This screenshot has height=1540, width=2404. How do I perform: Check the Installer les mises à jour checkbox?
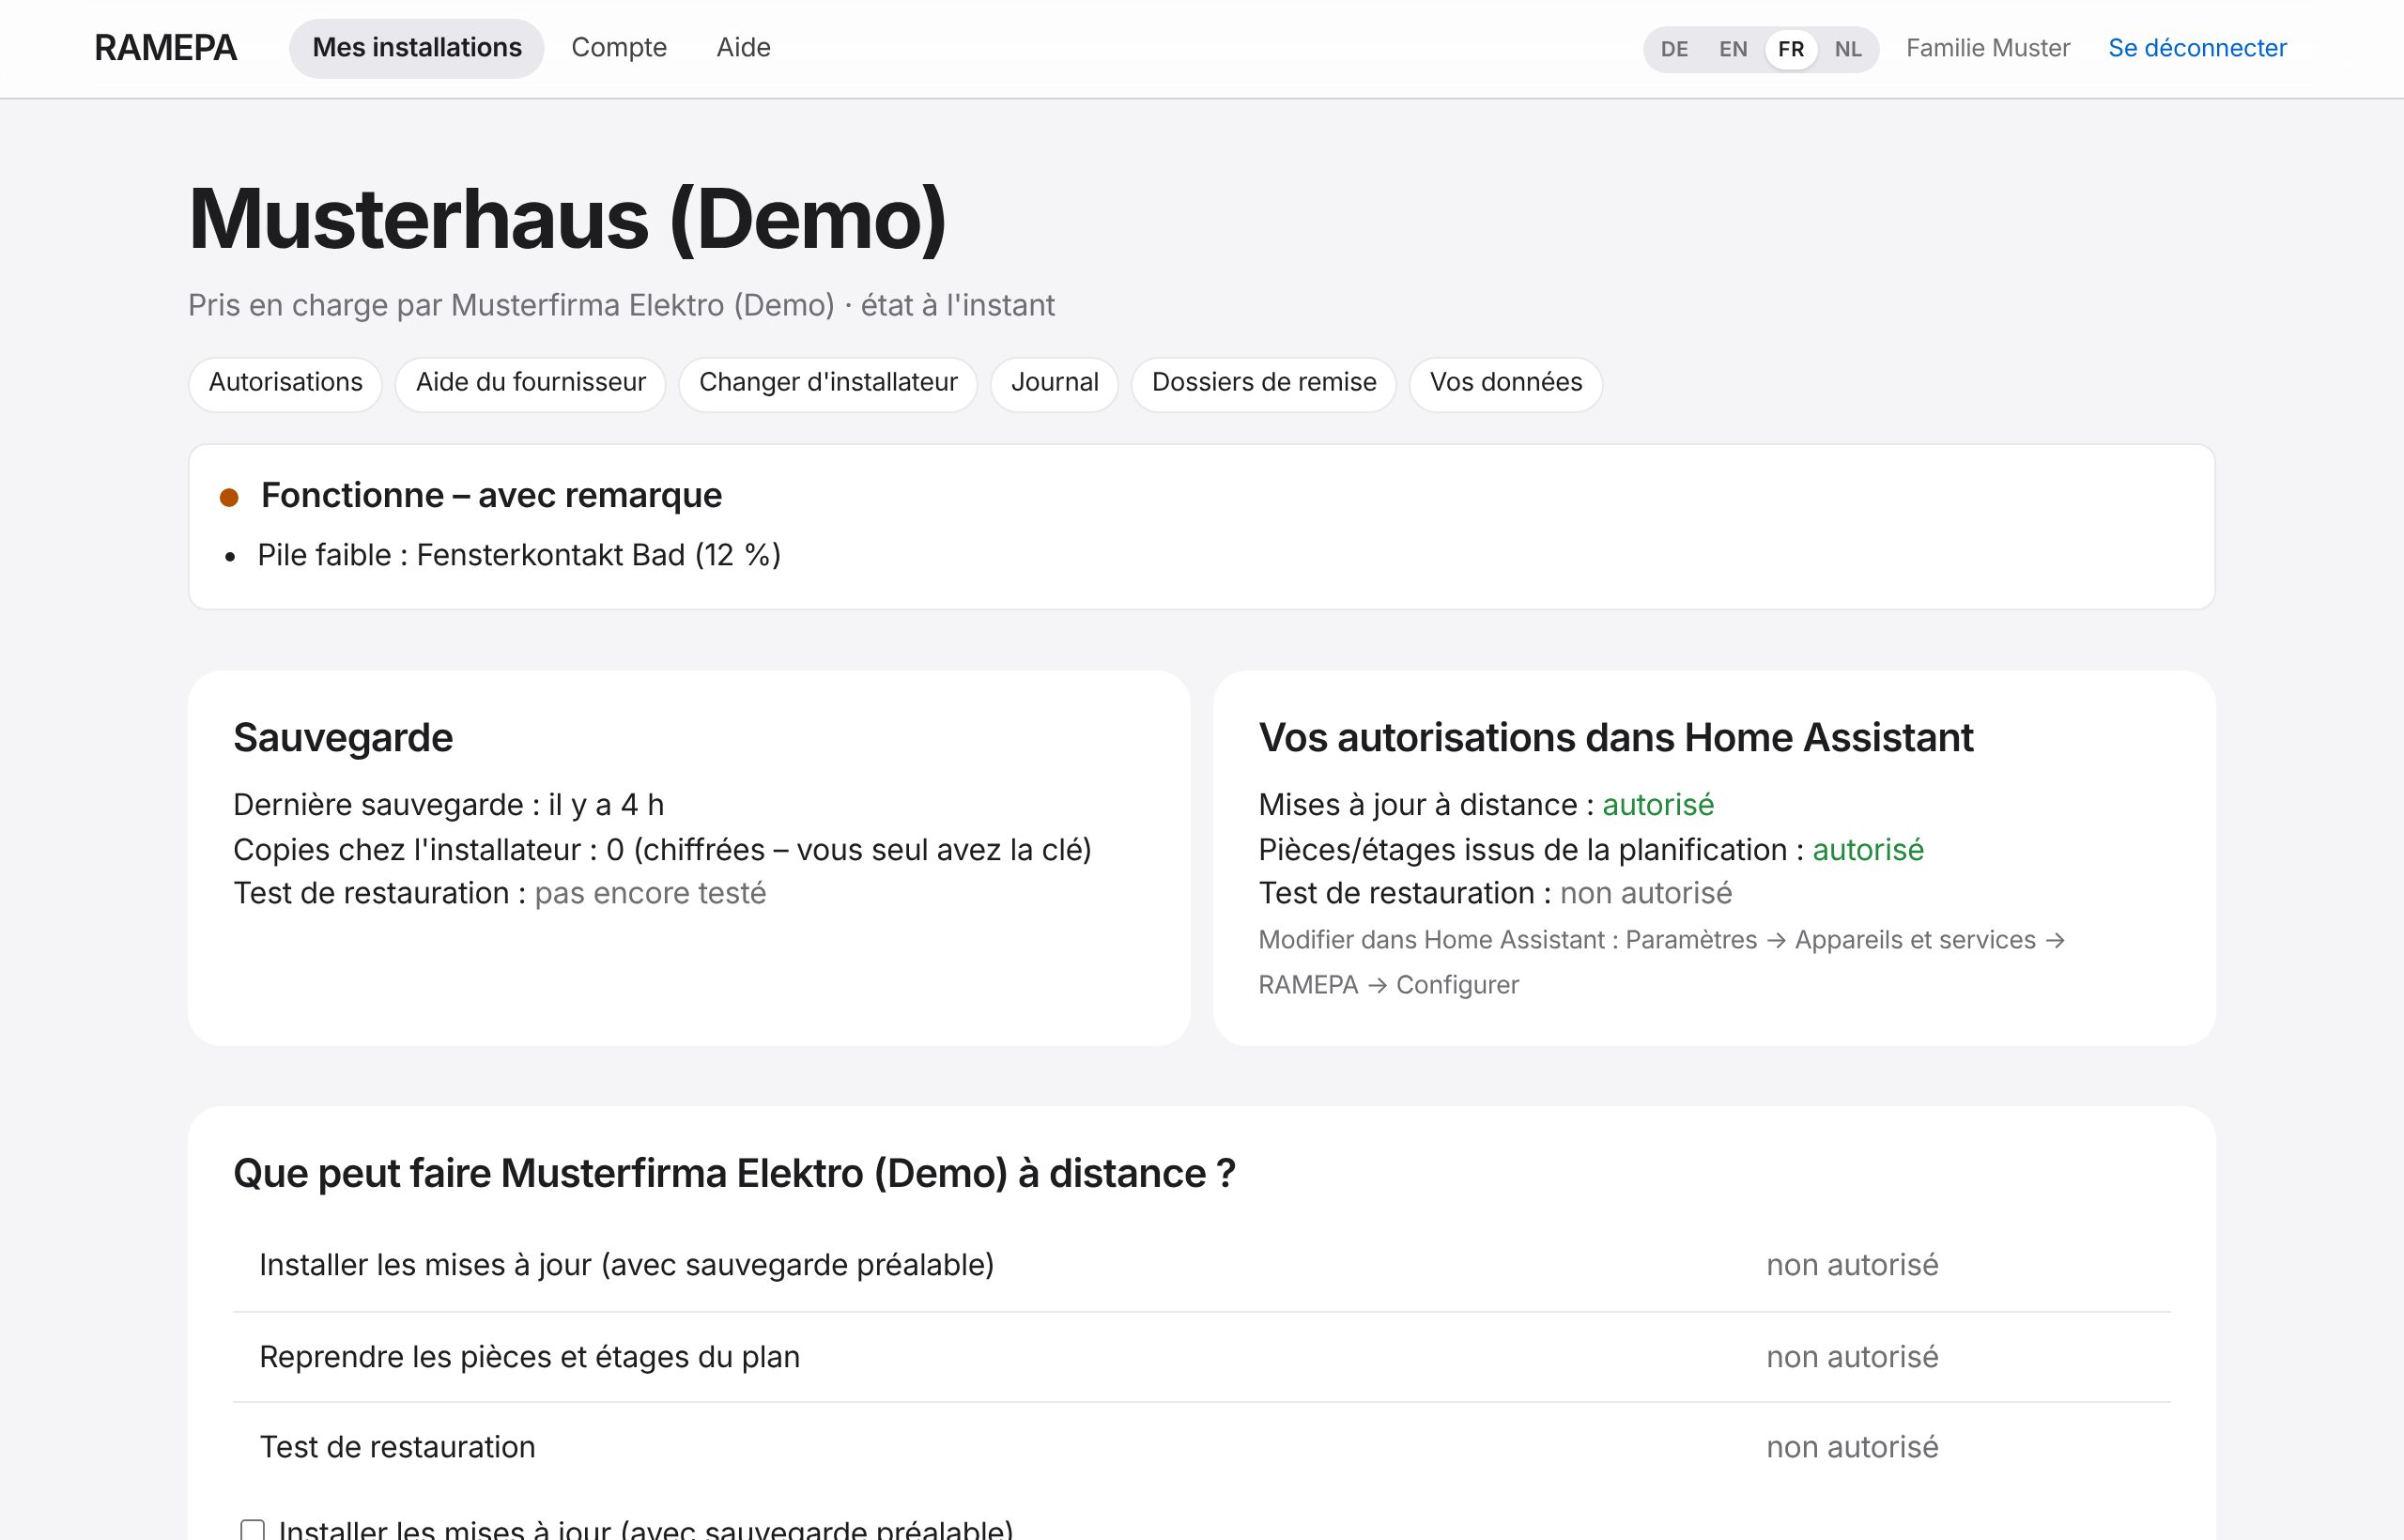[252, 1530]
